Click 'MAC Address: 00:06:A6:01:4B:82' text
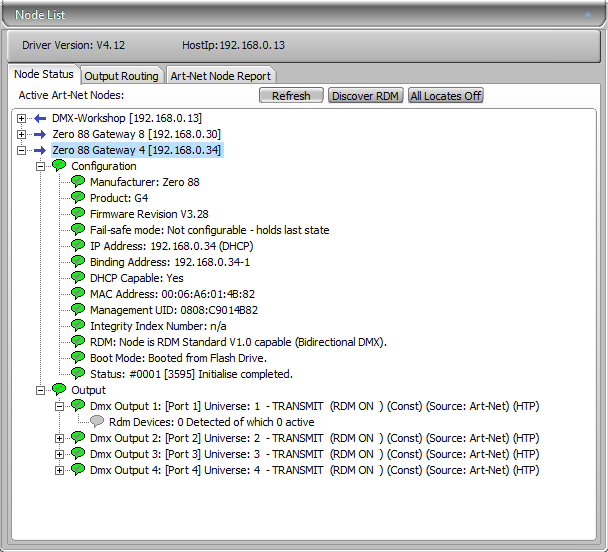This screenshot has height=552, width=608. [x=173, y=294]
